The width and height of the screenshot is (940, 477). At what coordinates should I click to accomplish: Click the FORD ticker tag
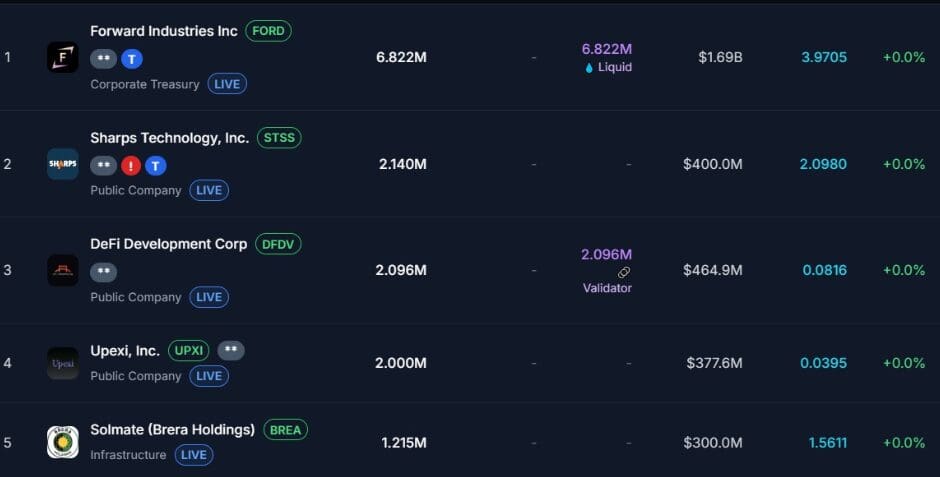[268, 31]
